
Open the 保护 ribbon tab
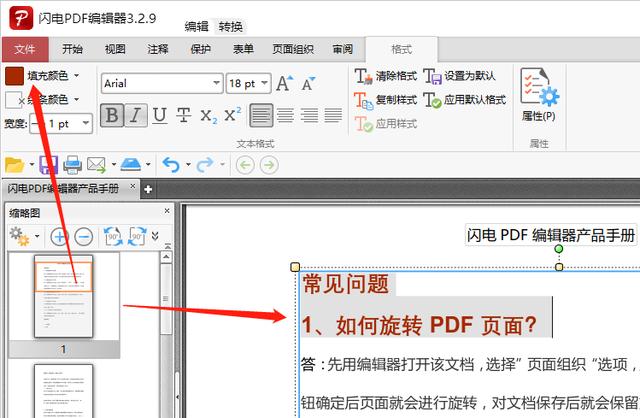200,49
